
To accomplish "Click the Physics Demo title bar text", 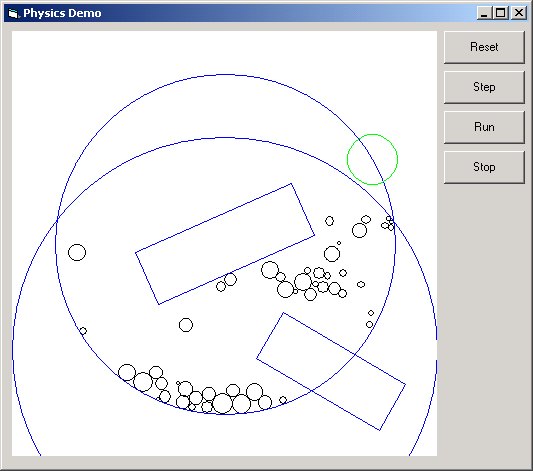I will coord(62,13).
